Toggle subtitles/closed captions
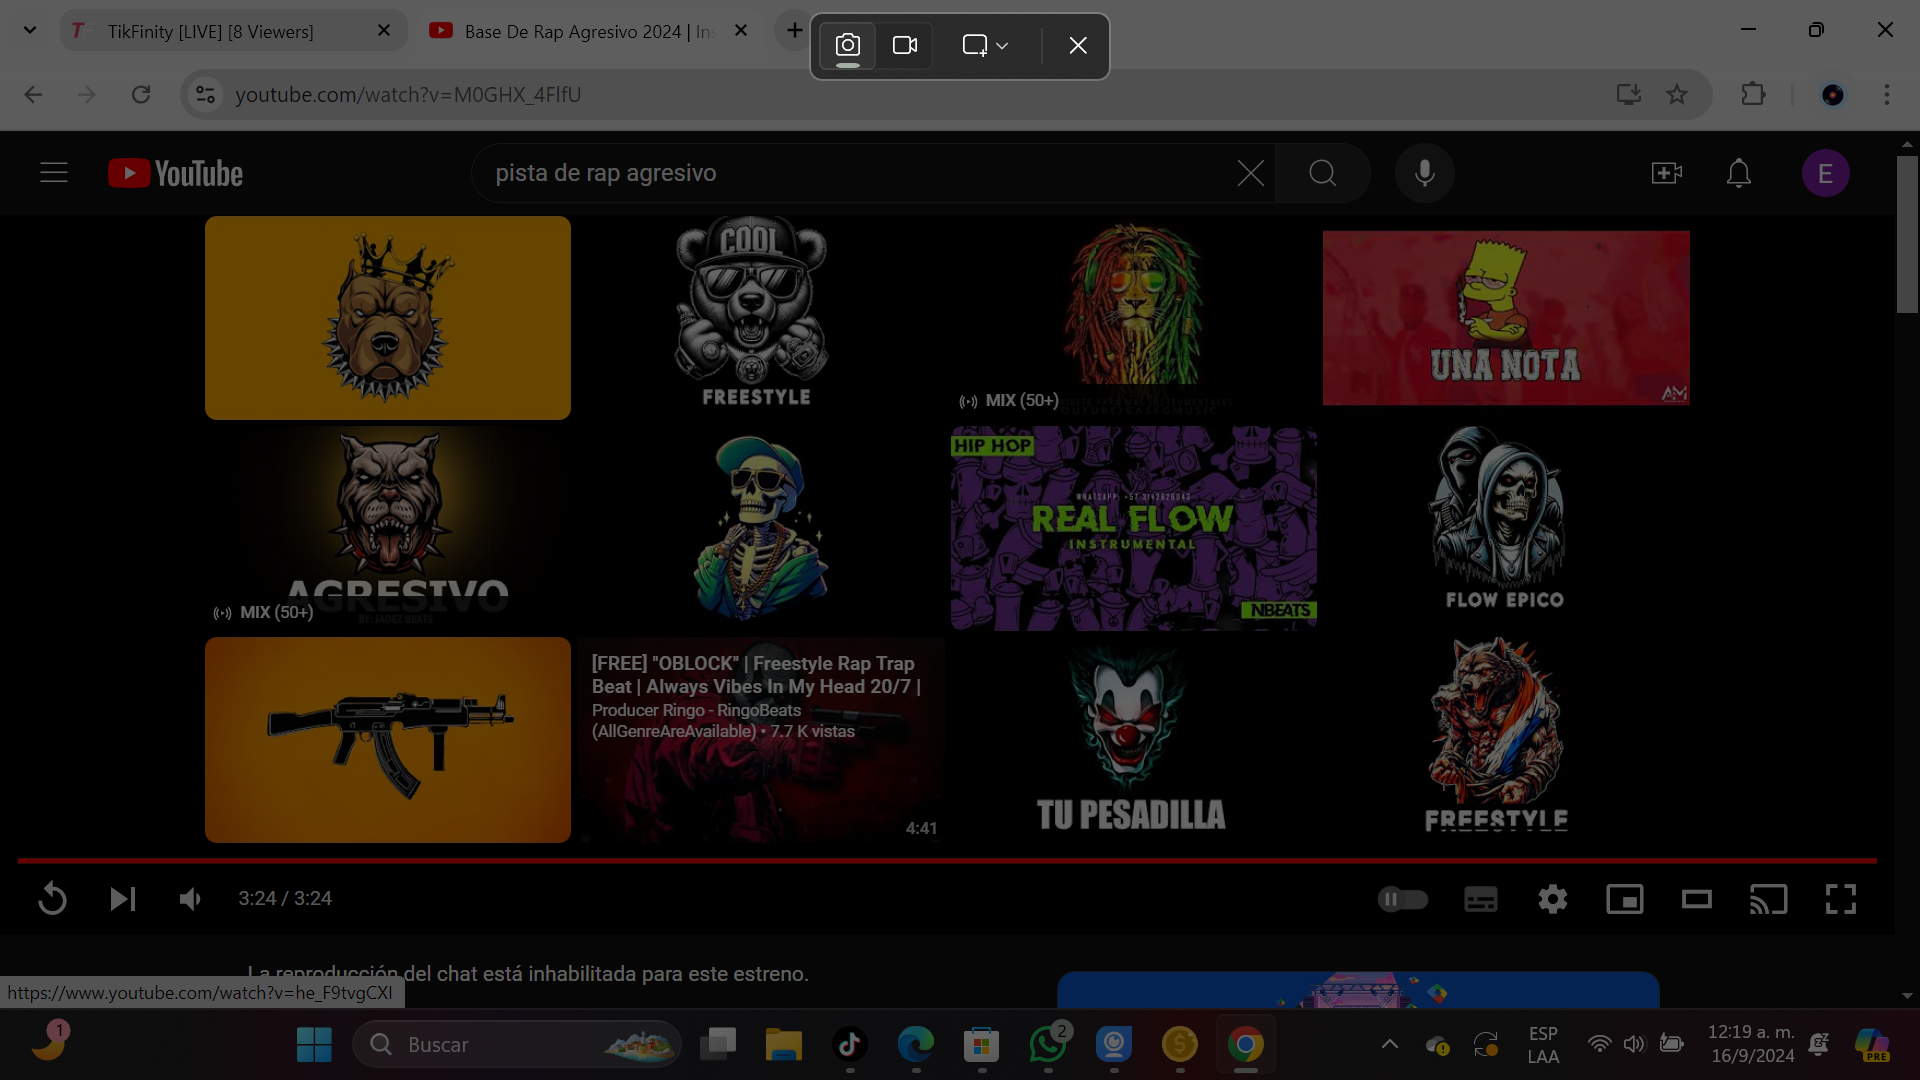Viewport: 1920px width, 1080px height. 1480,899
